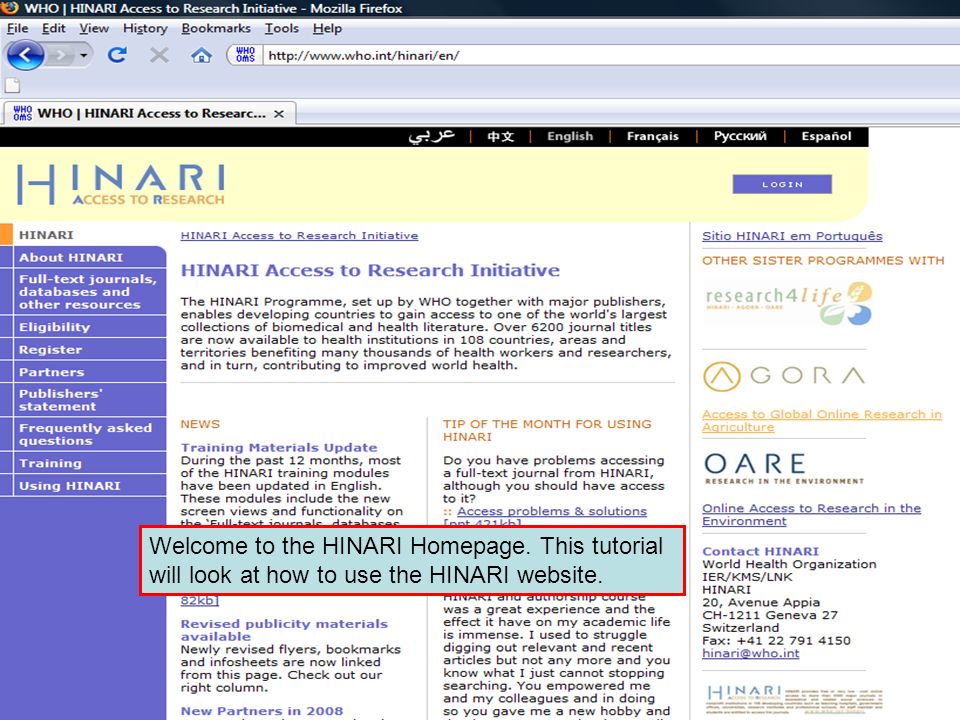Switch language to Chinese

tap(500, 137)
